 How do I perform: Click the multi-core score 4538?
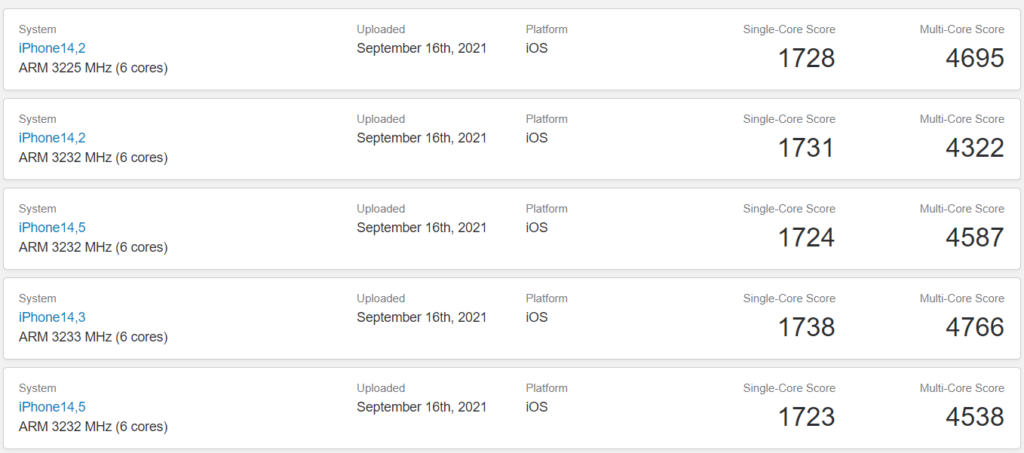click(974, 417)
